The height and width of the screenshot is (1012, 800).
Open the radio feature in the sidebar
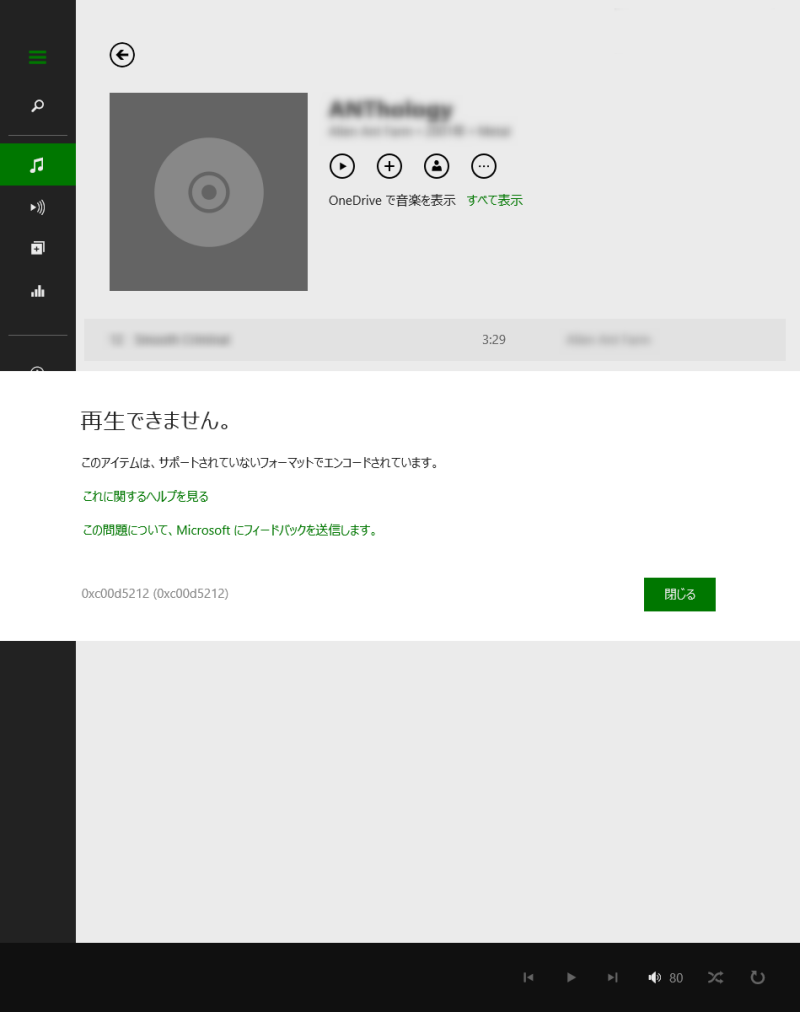tap(37, 207)
